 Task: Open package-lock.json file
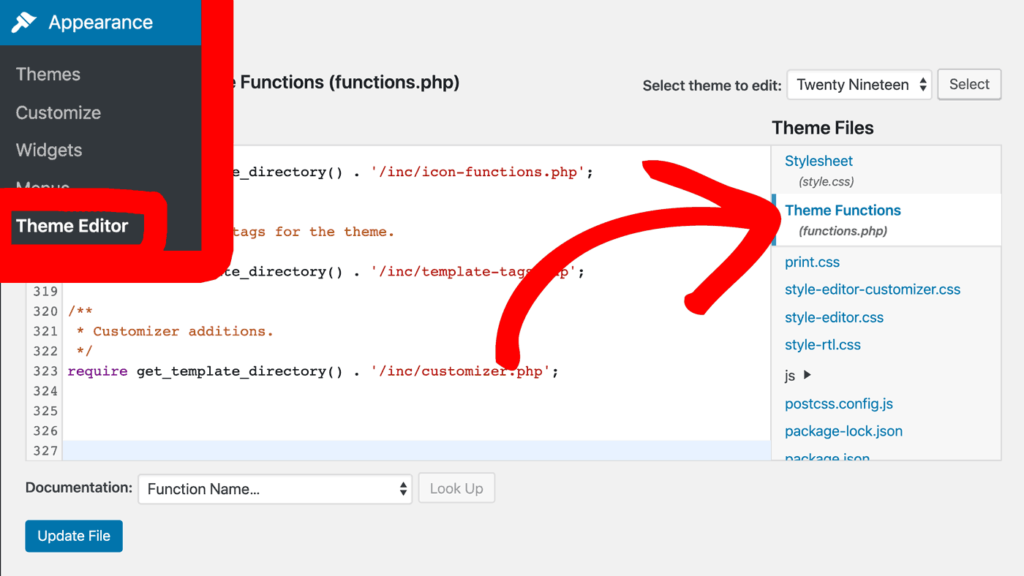pos(843,431)
